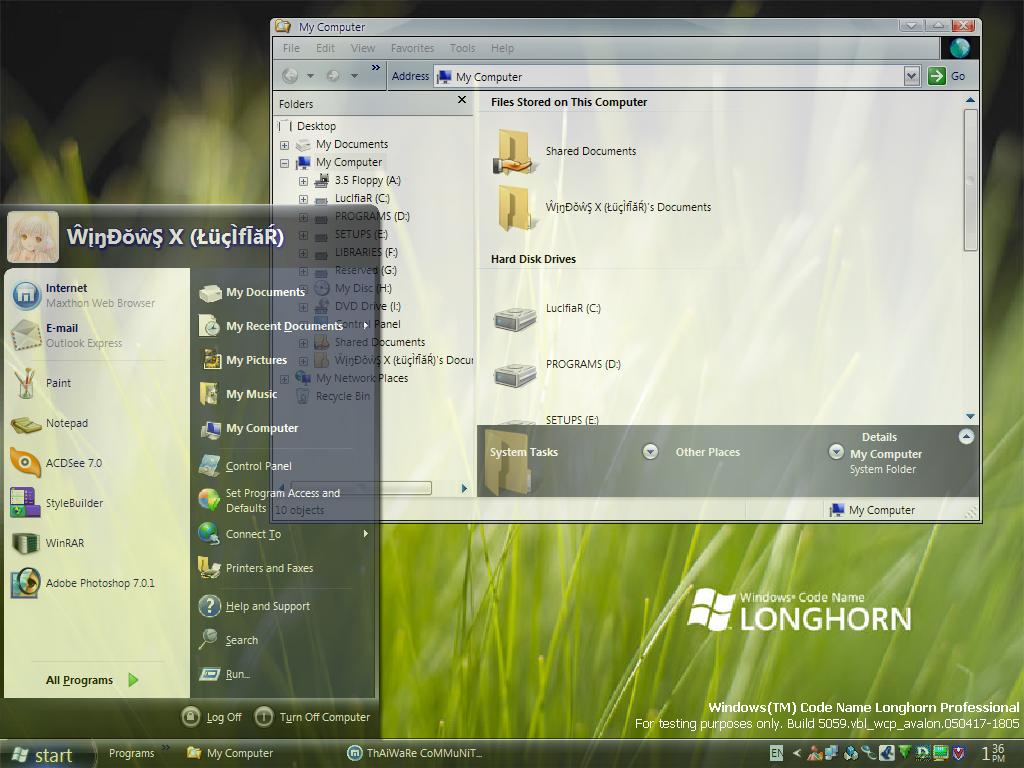Launch Adobe Photoshop 7.0.1
The height and width of the screenshot is (768, 1024).
point(99,583)
